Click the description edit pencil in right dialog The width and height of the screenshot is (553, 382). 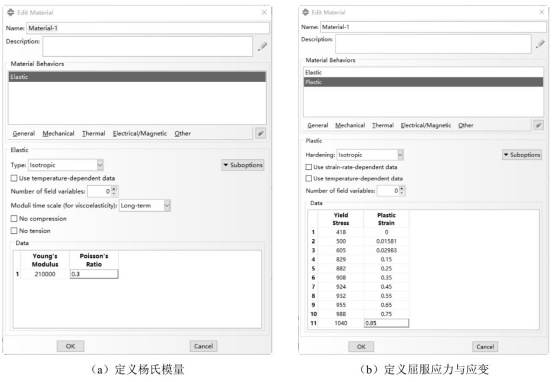540,44
